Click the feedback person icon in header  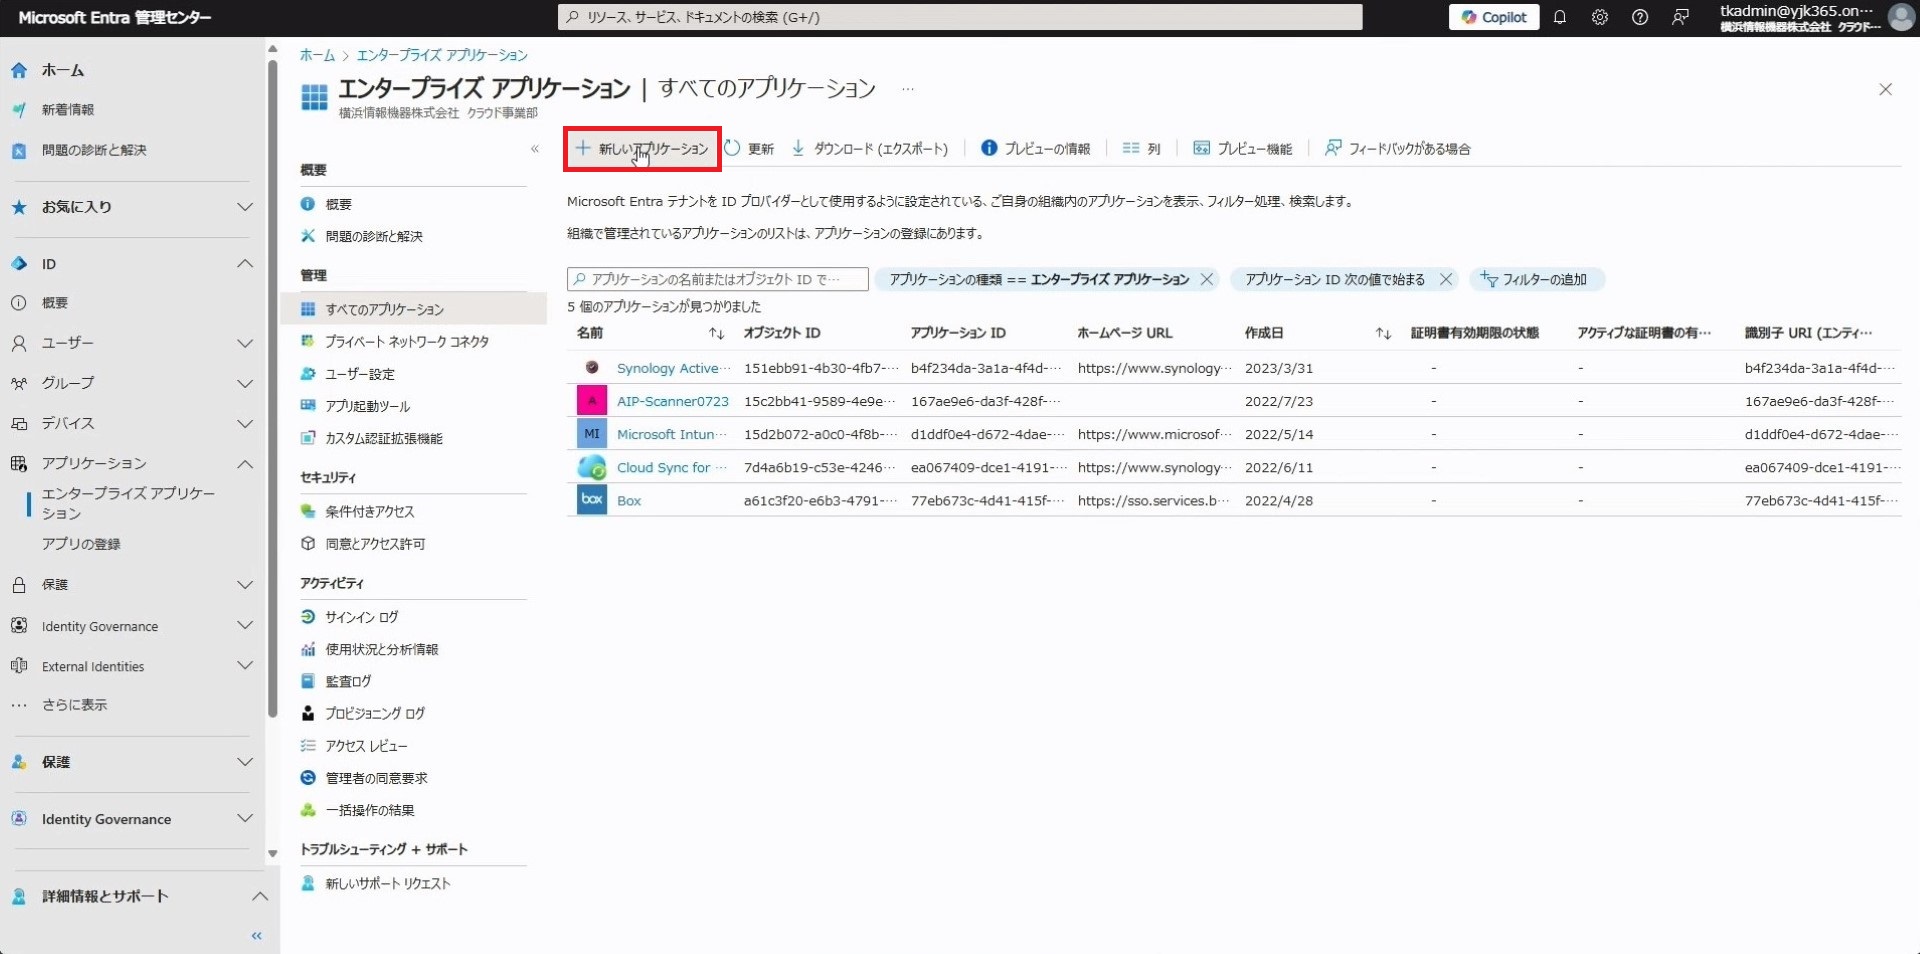click(x=1680, y=17)
